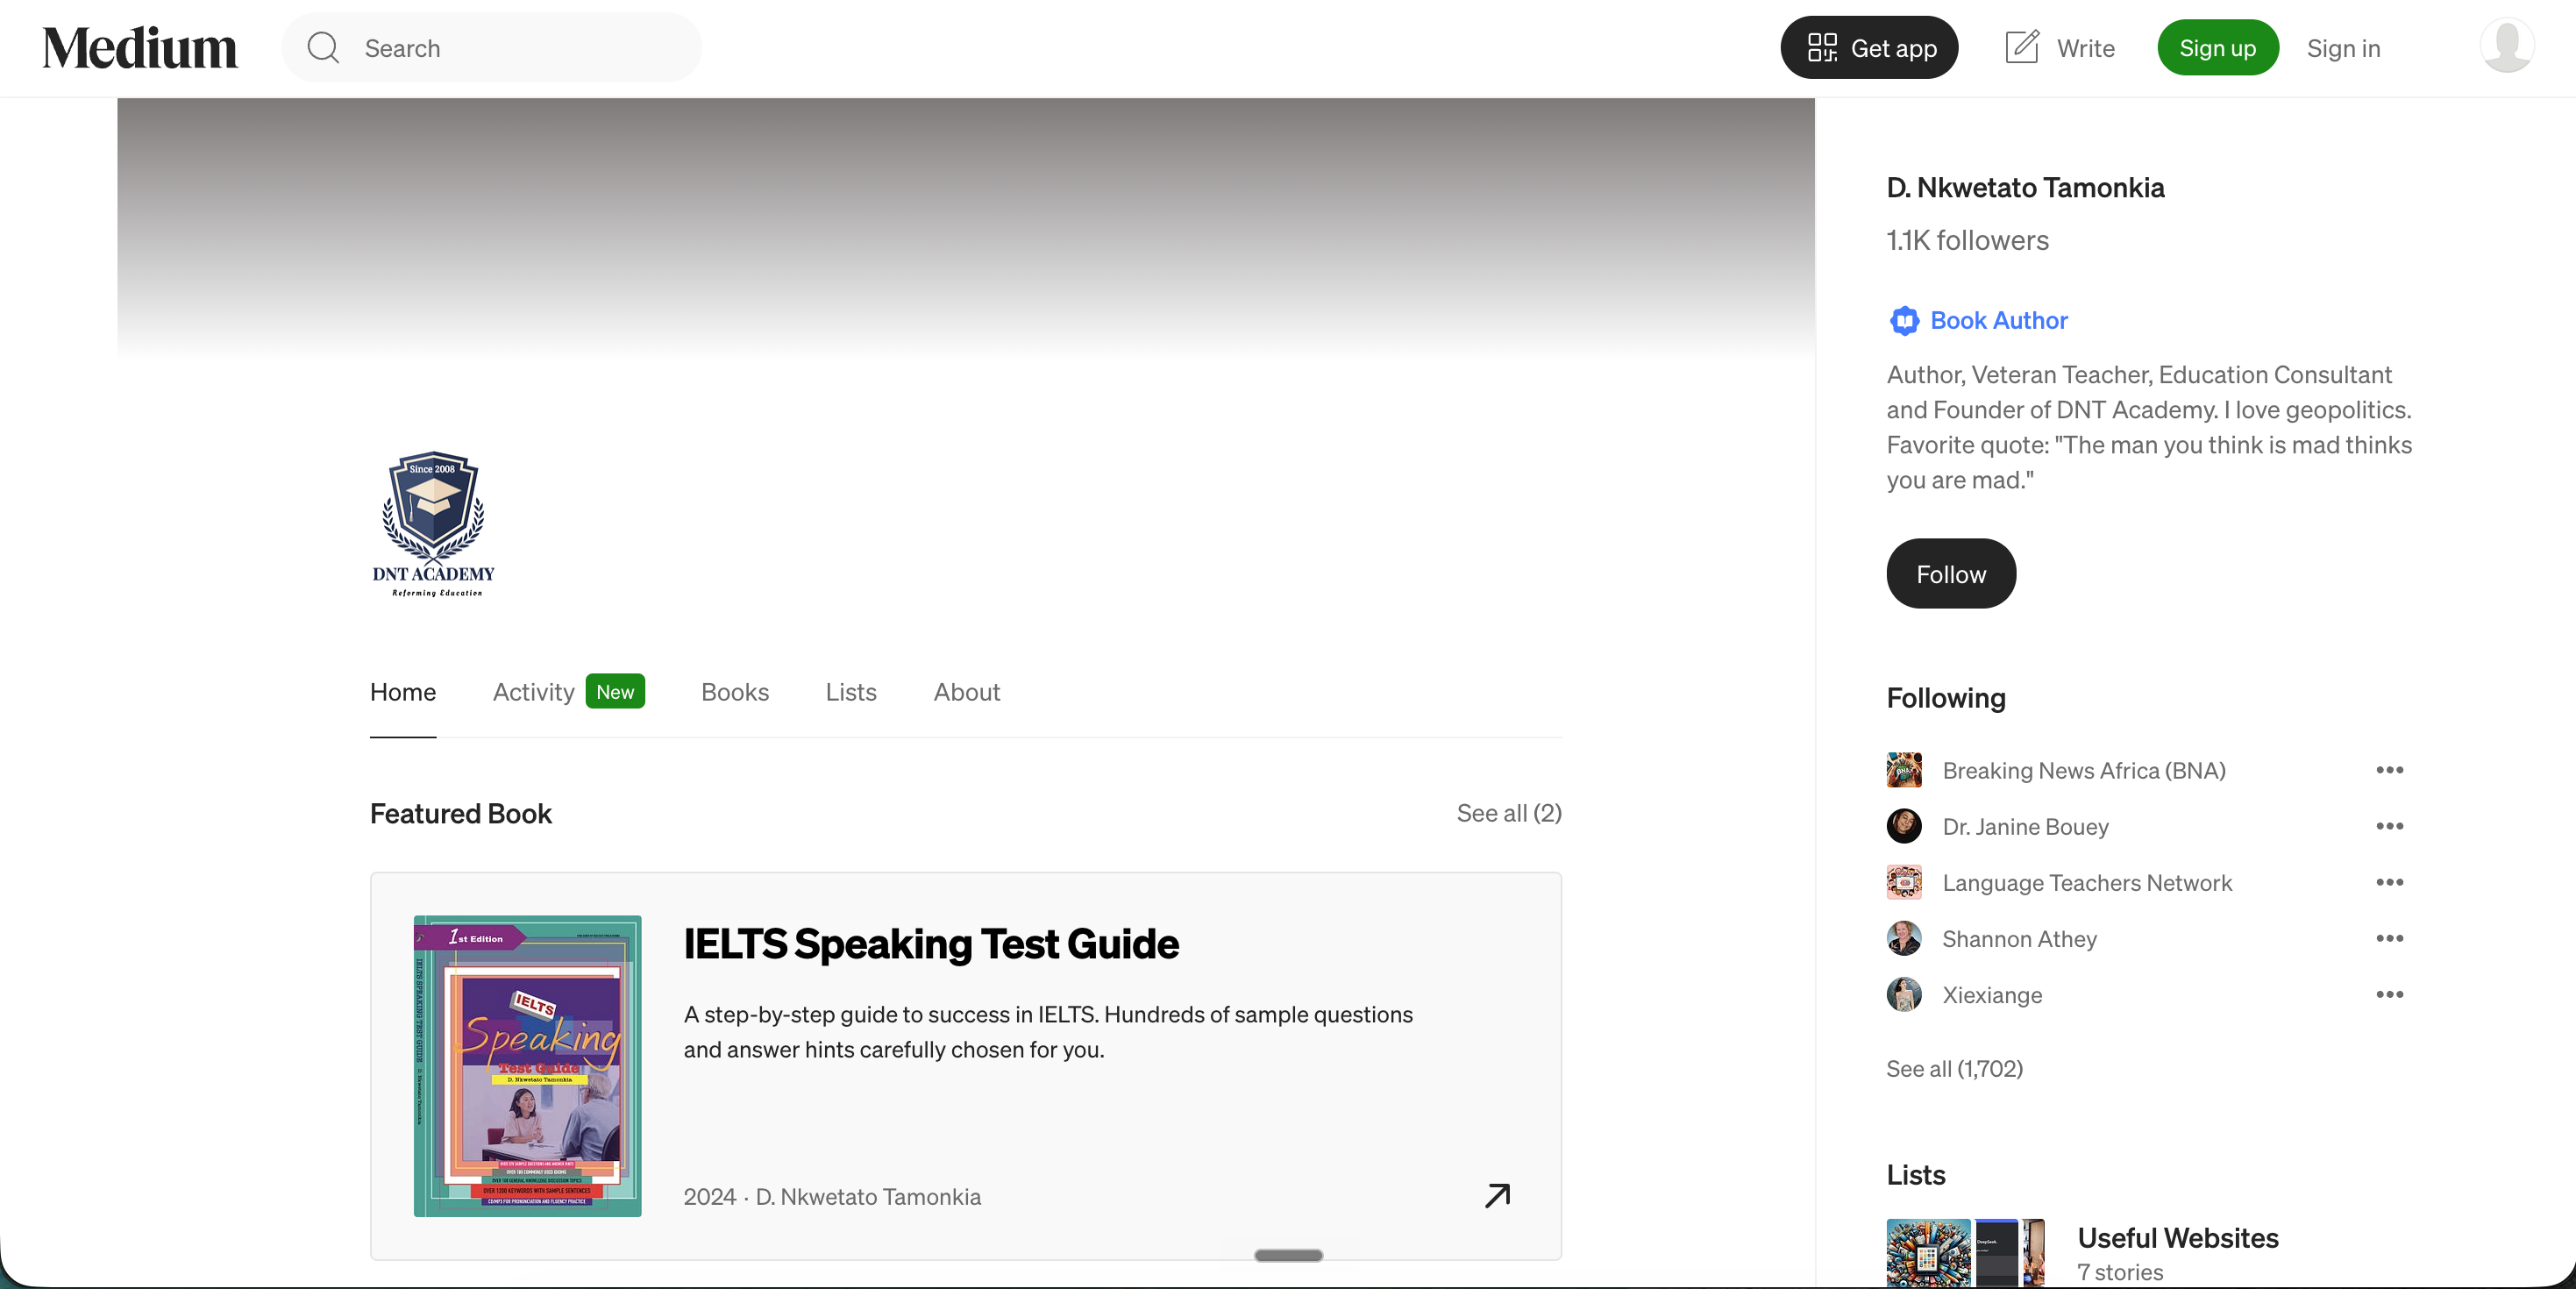Open more options for Shannon Athey

(x=2389, y=937)
